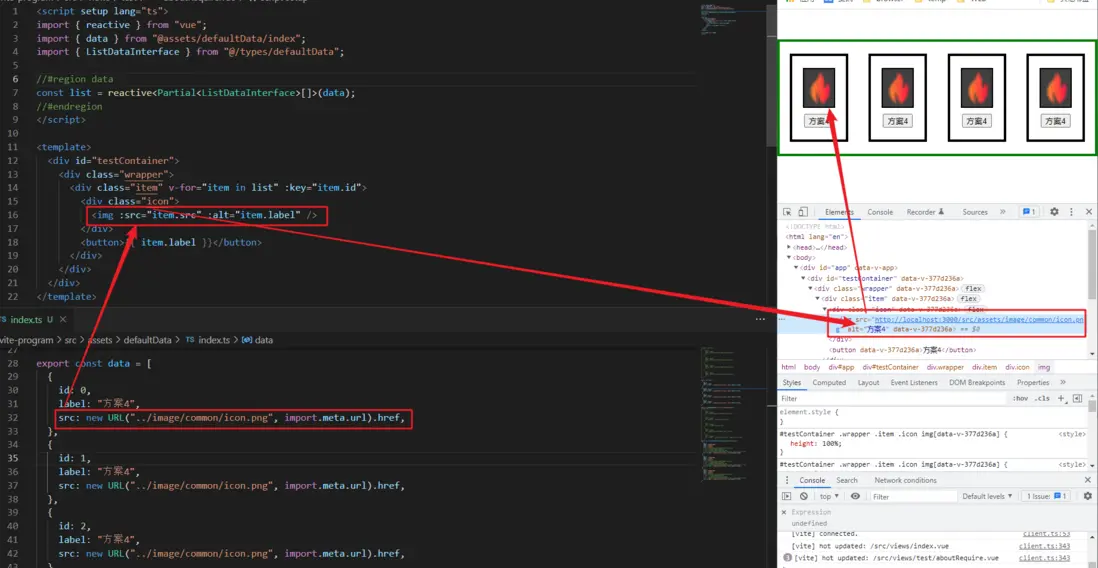Select div#testContainer in the breadcrumb
This screenshot has height=568, width=1098.
(890, 367)
